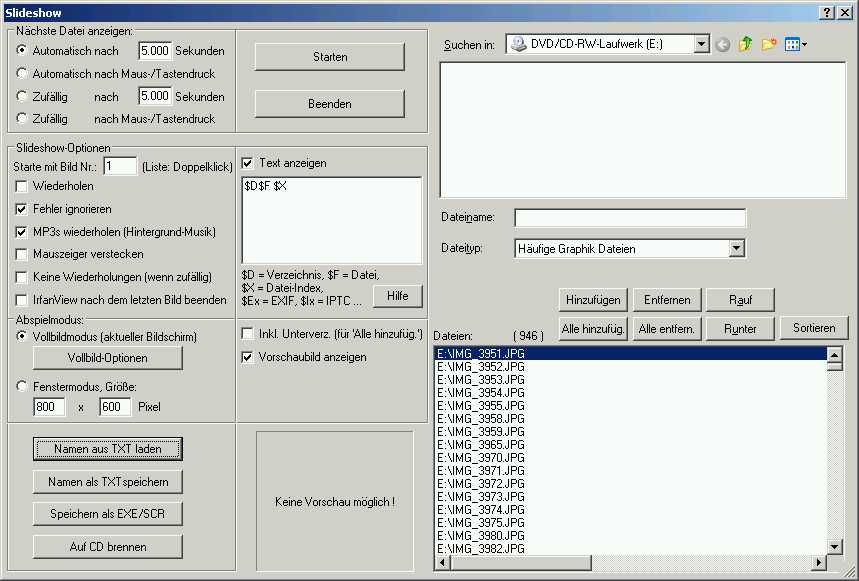Toggle Vorschaubild anzeigen checkbox
The height and width of the screenshot is (581, 859).
tap(248, 356)
